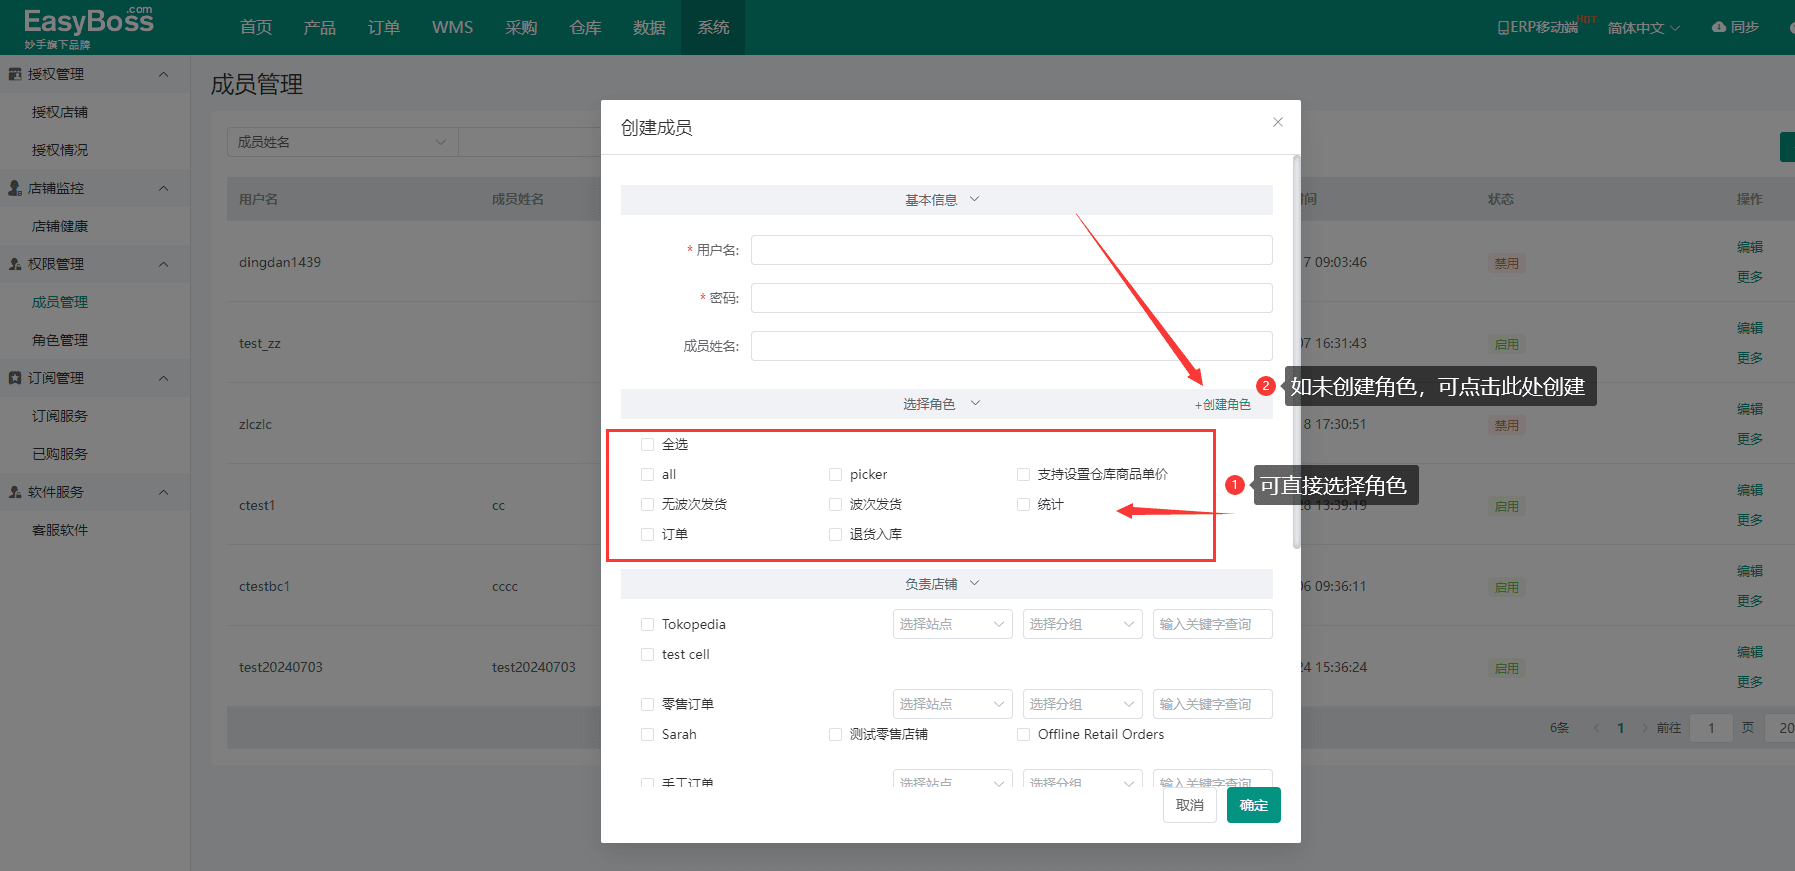Click the 软件服务 sidebar section icon
Viewport: 1795px width, 871px height.
point(15,492)
